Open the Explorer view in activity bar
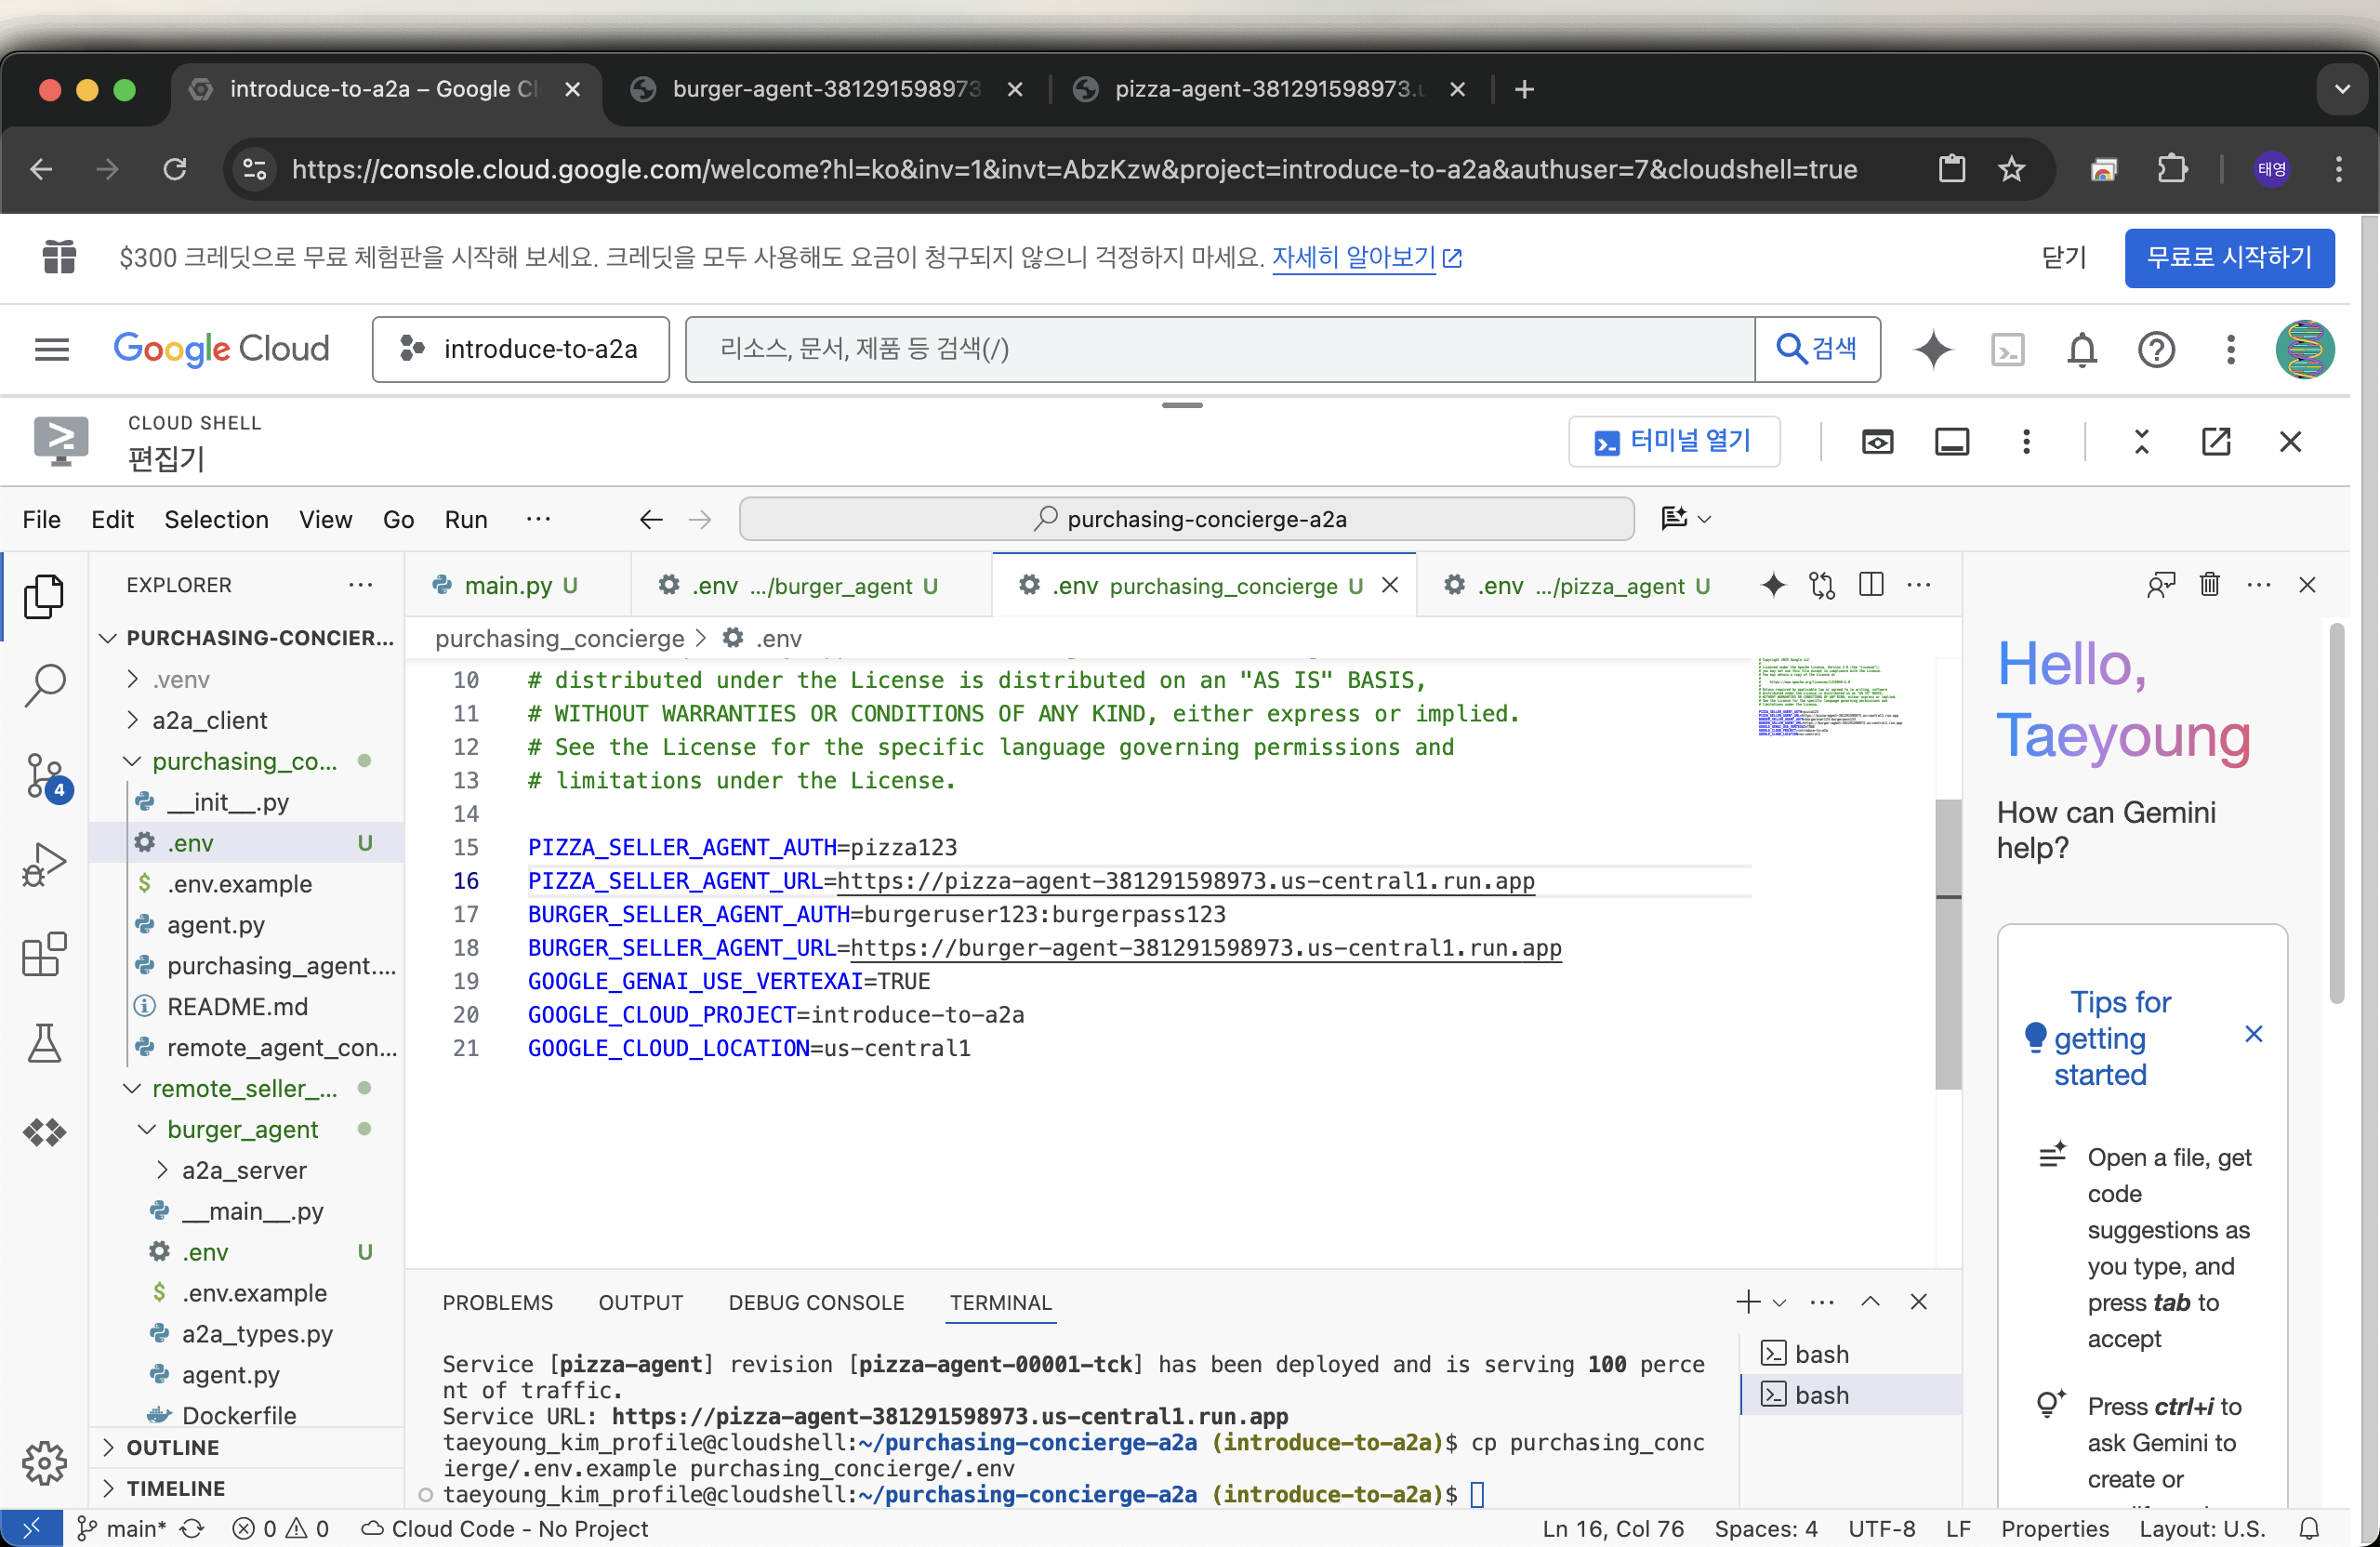 [x=44, y=595]
